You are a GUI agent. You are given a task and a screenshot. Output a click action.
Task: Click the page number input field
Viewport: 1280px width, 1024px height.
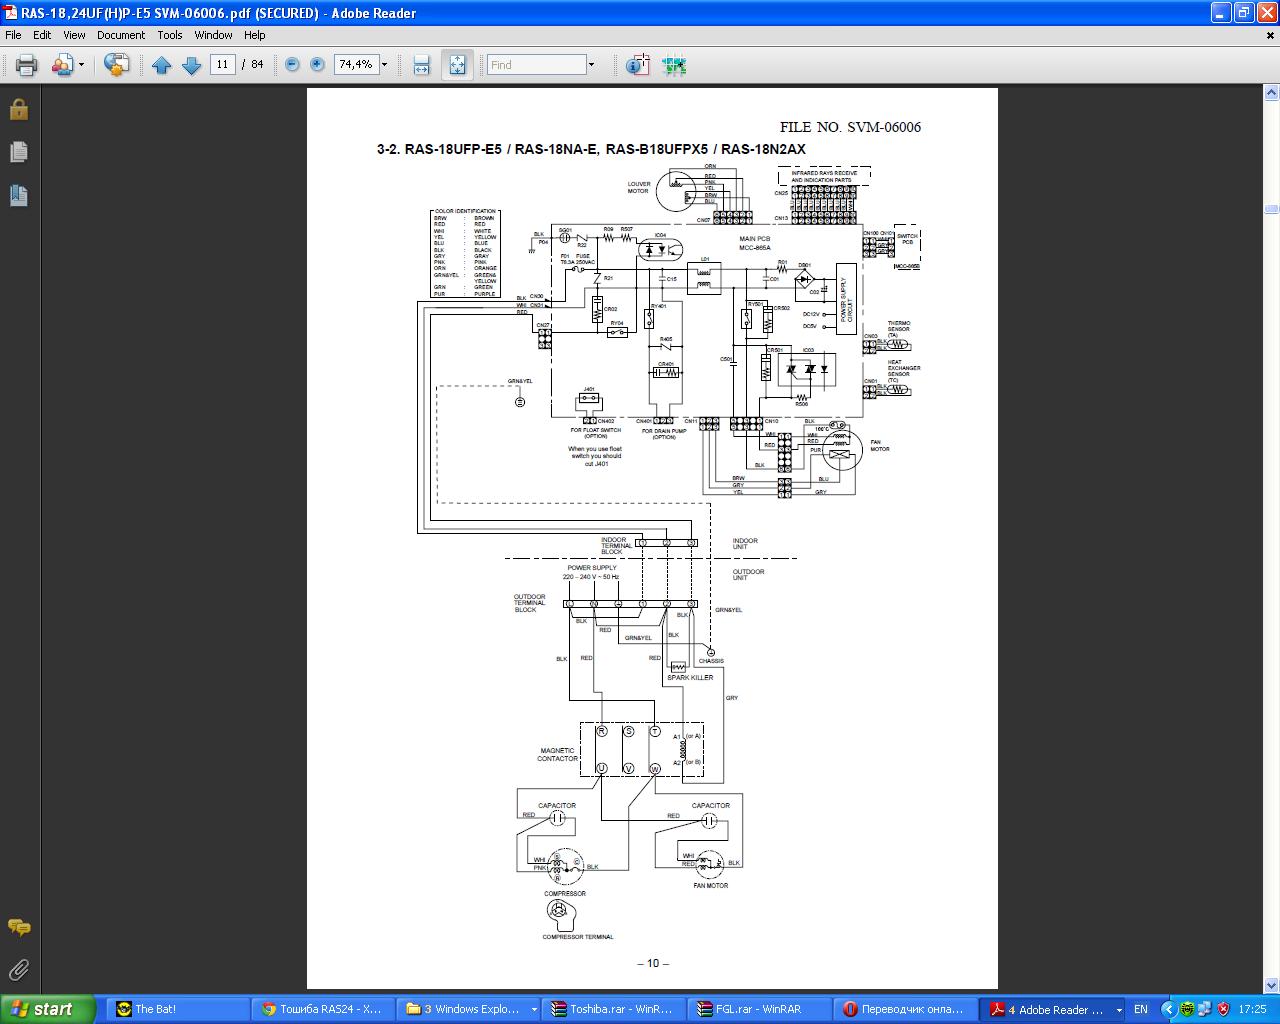coord(222,64)
